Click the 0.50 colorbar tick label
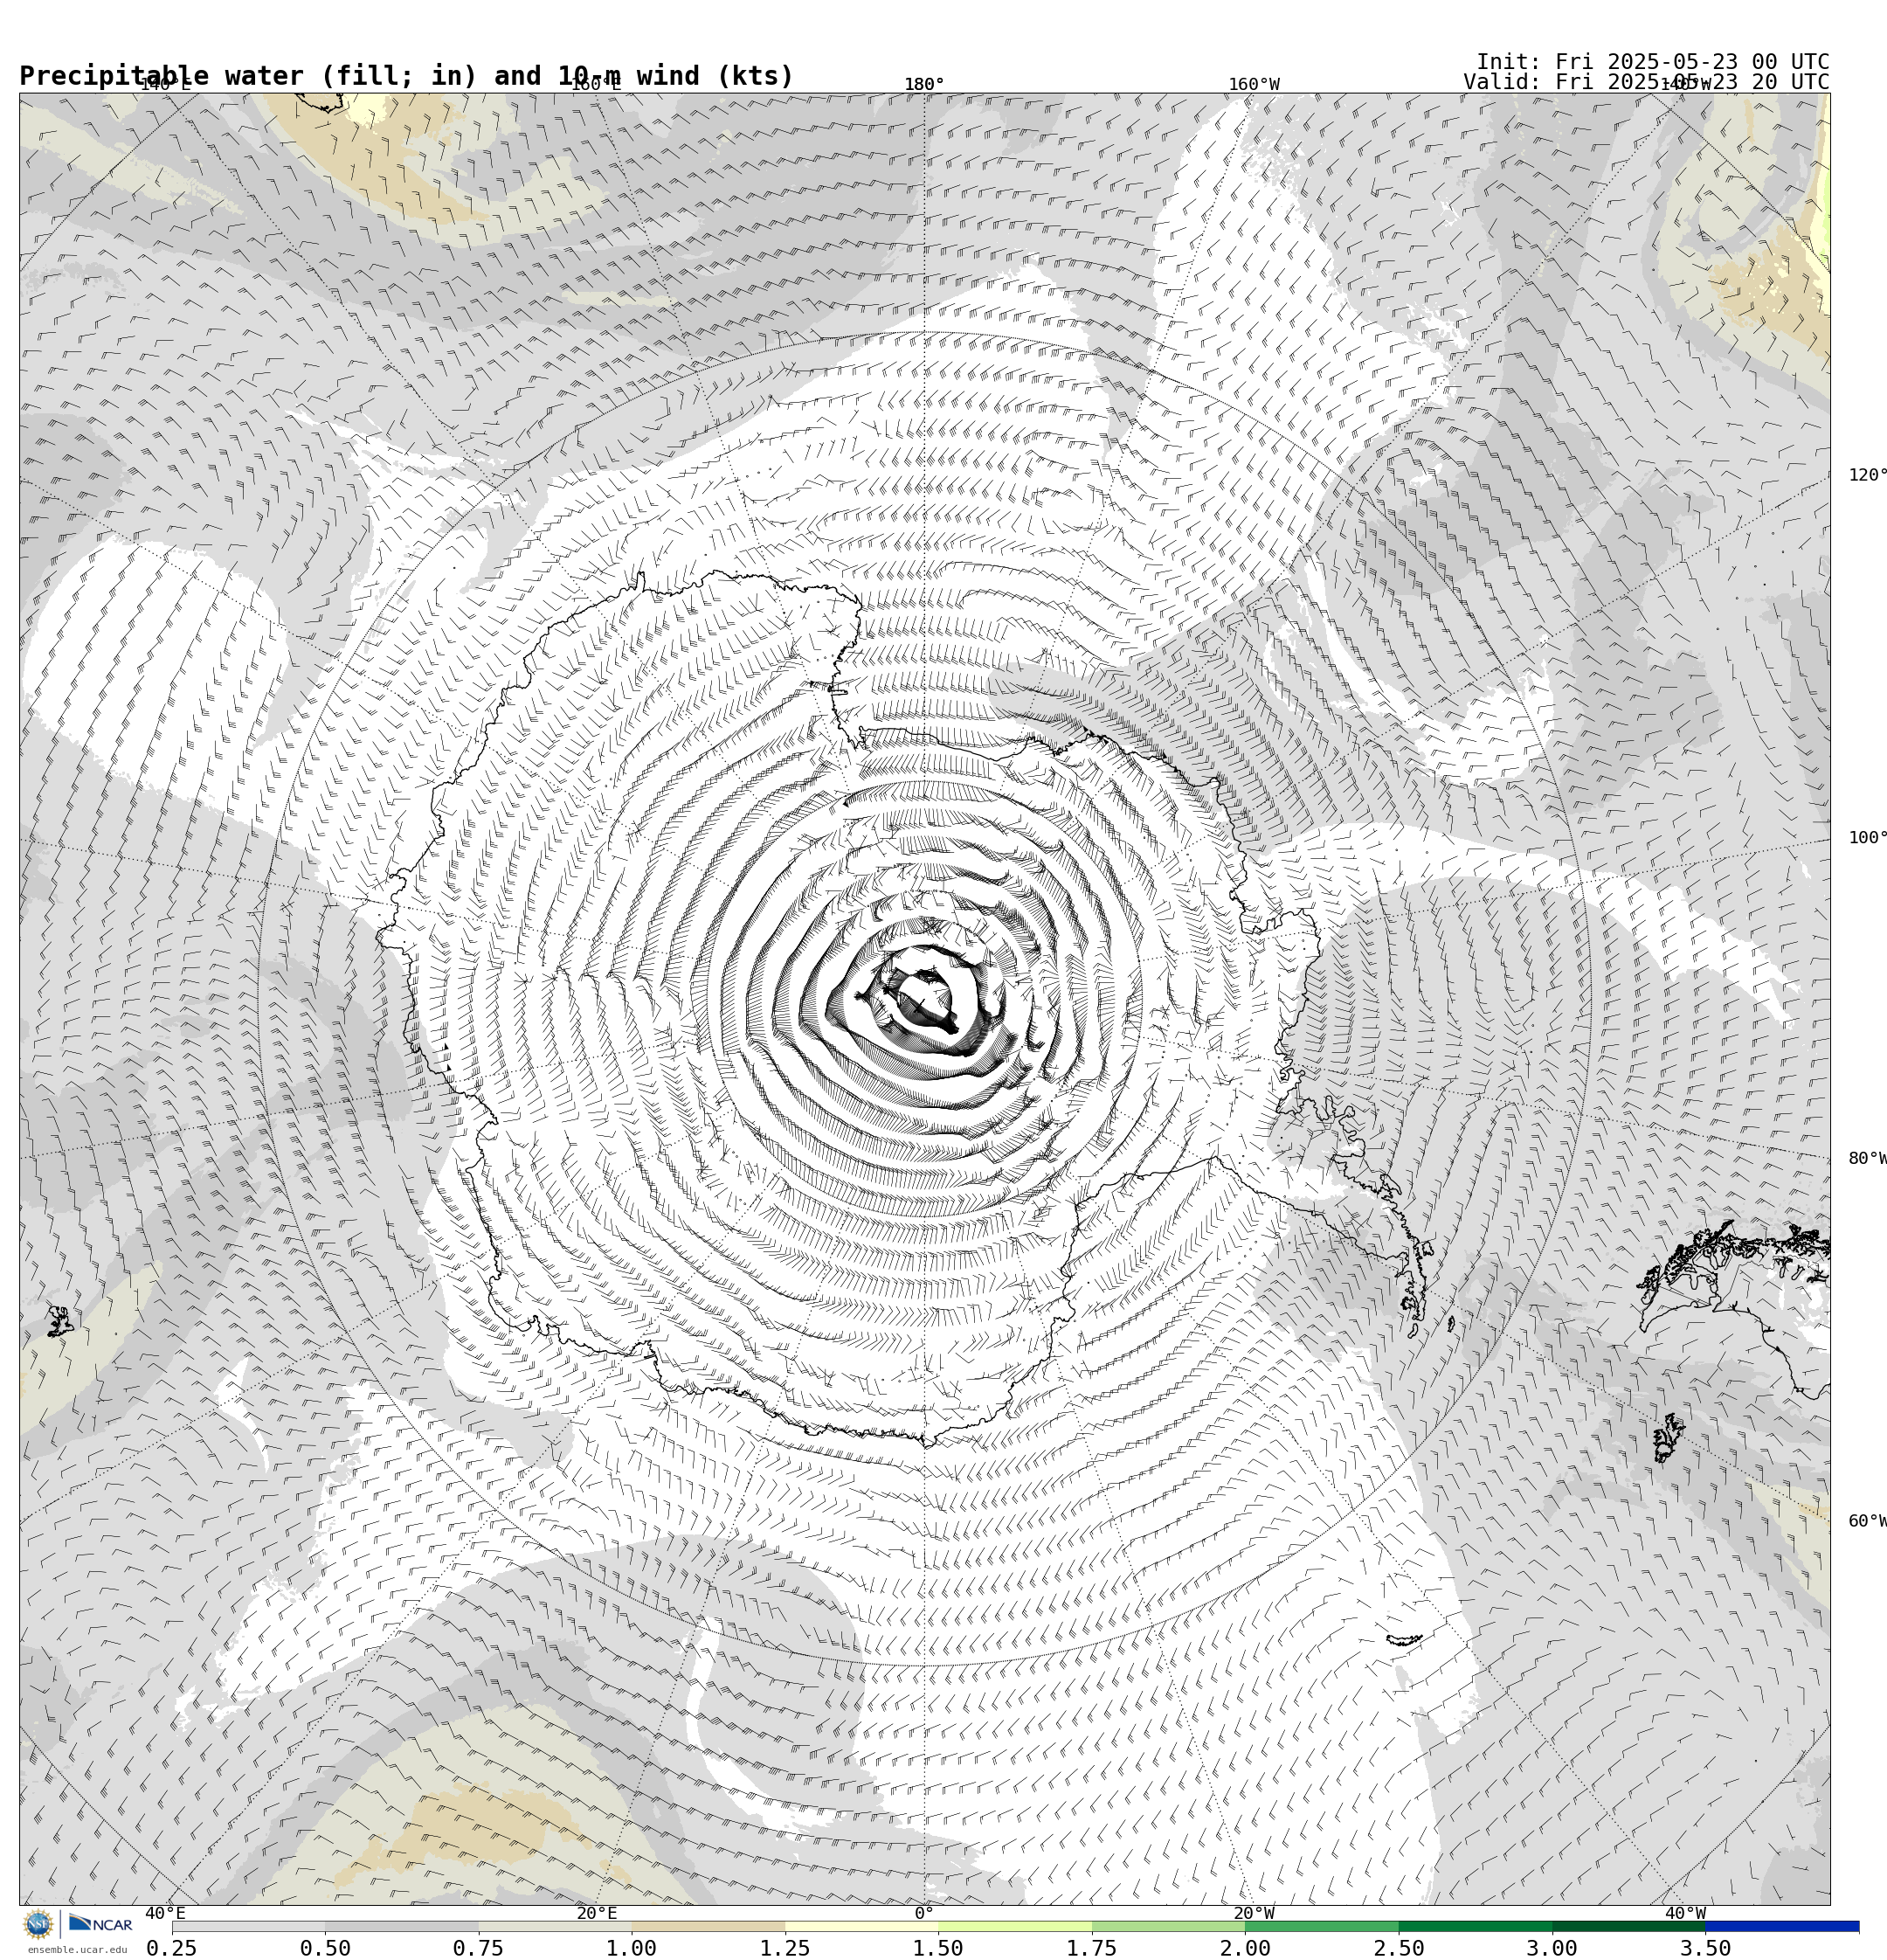Image resolution: width=1887 pixels, height=1960 pixels. (325, 1948)
